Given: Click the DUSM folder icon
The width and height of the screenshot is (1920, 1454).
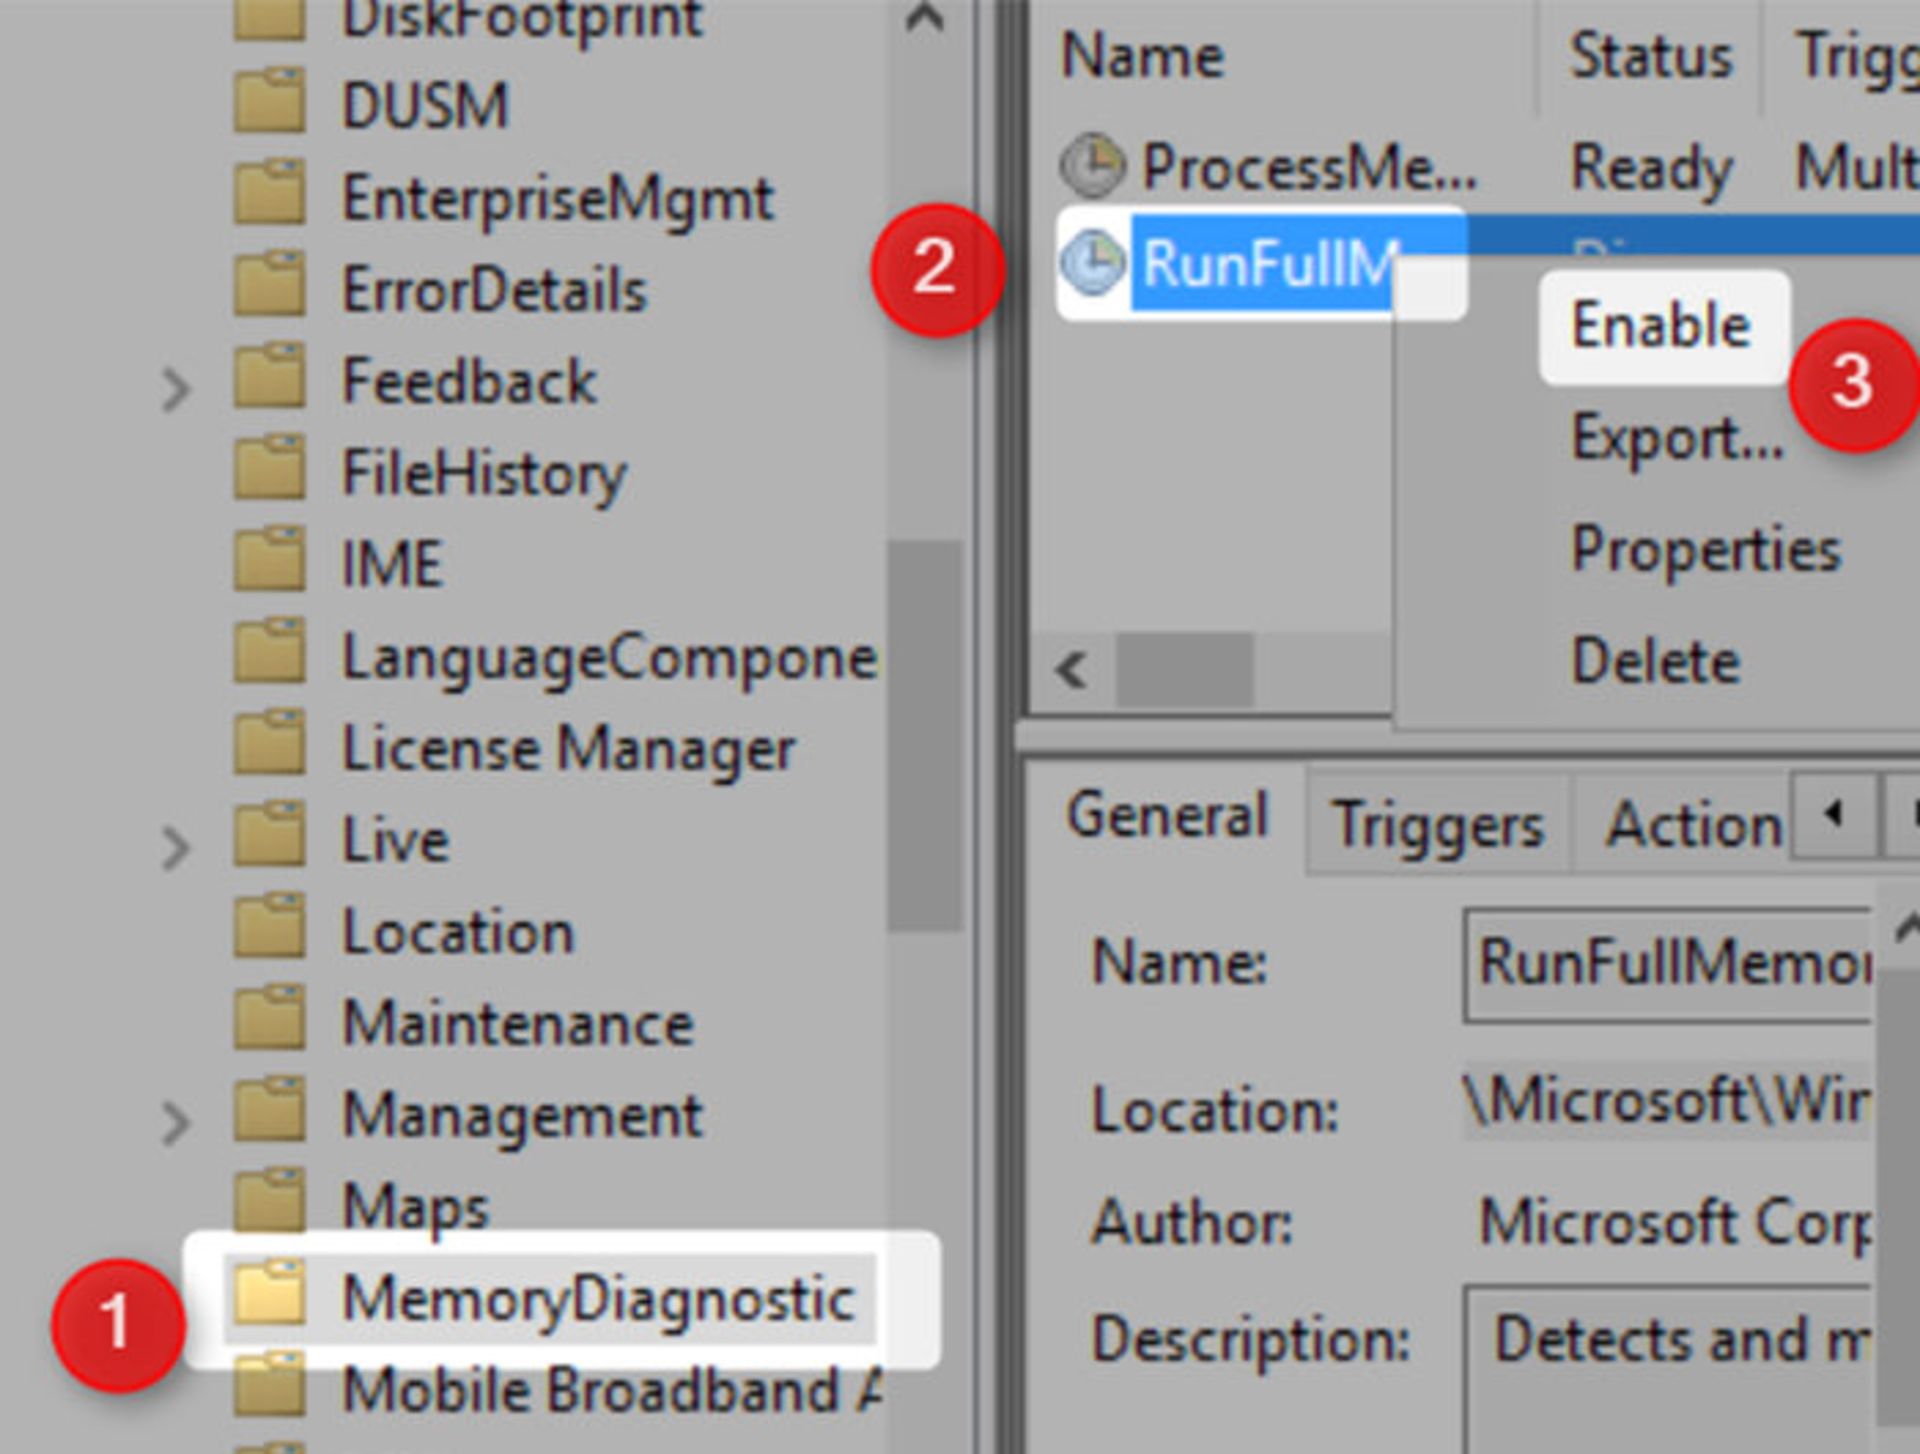Looking at the screenshot, I should click(x=268, y=102).
